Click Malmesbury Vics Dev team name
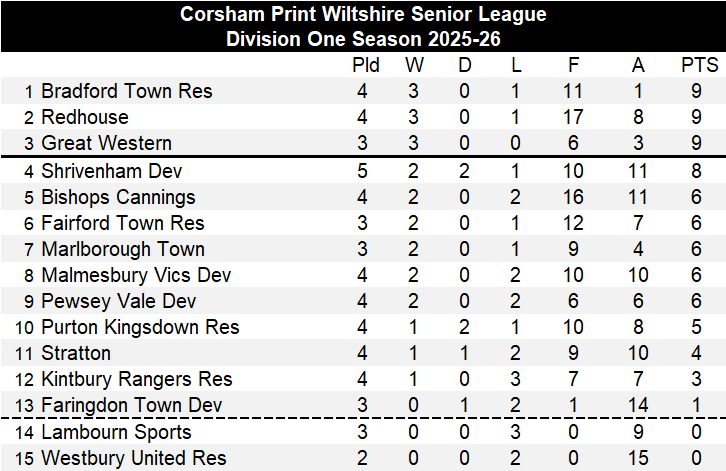The width and height of the screenshot is (726, 471). click(x=136, y=275)
